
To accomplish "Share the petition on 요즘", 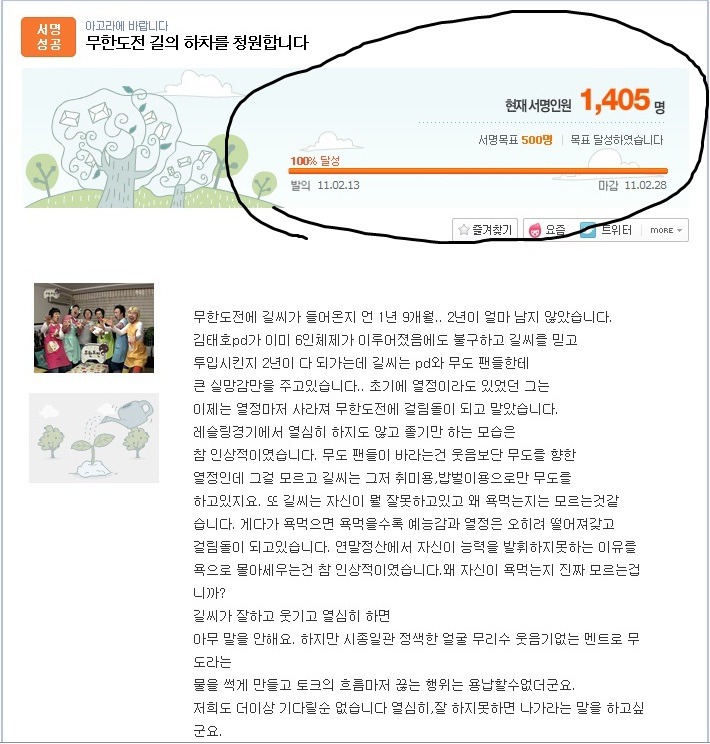I will pos(547,231).
